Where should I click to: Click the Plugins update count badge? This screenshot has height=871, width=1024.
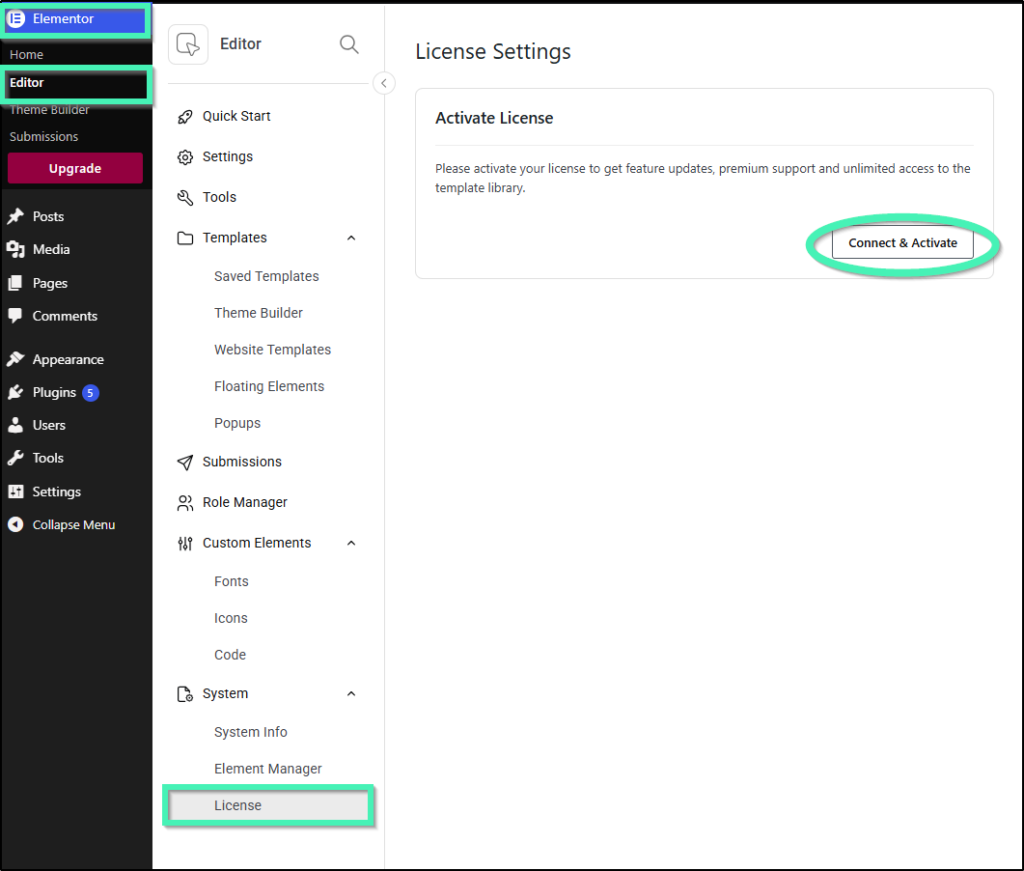click(90, 393)
